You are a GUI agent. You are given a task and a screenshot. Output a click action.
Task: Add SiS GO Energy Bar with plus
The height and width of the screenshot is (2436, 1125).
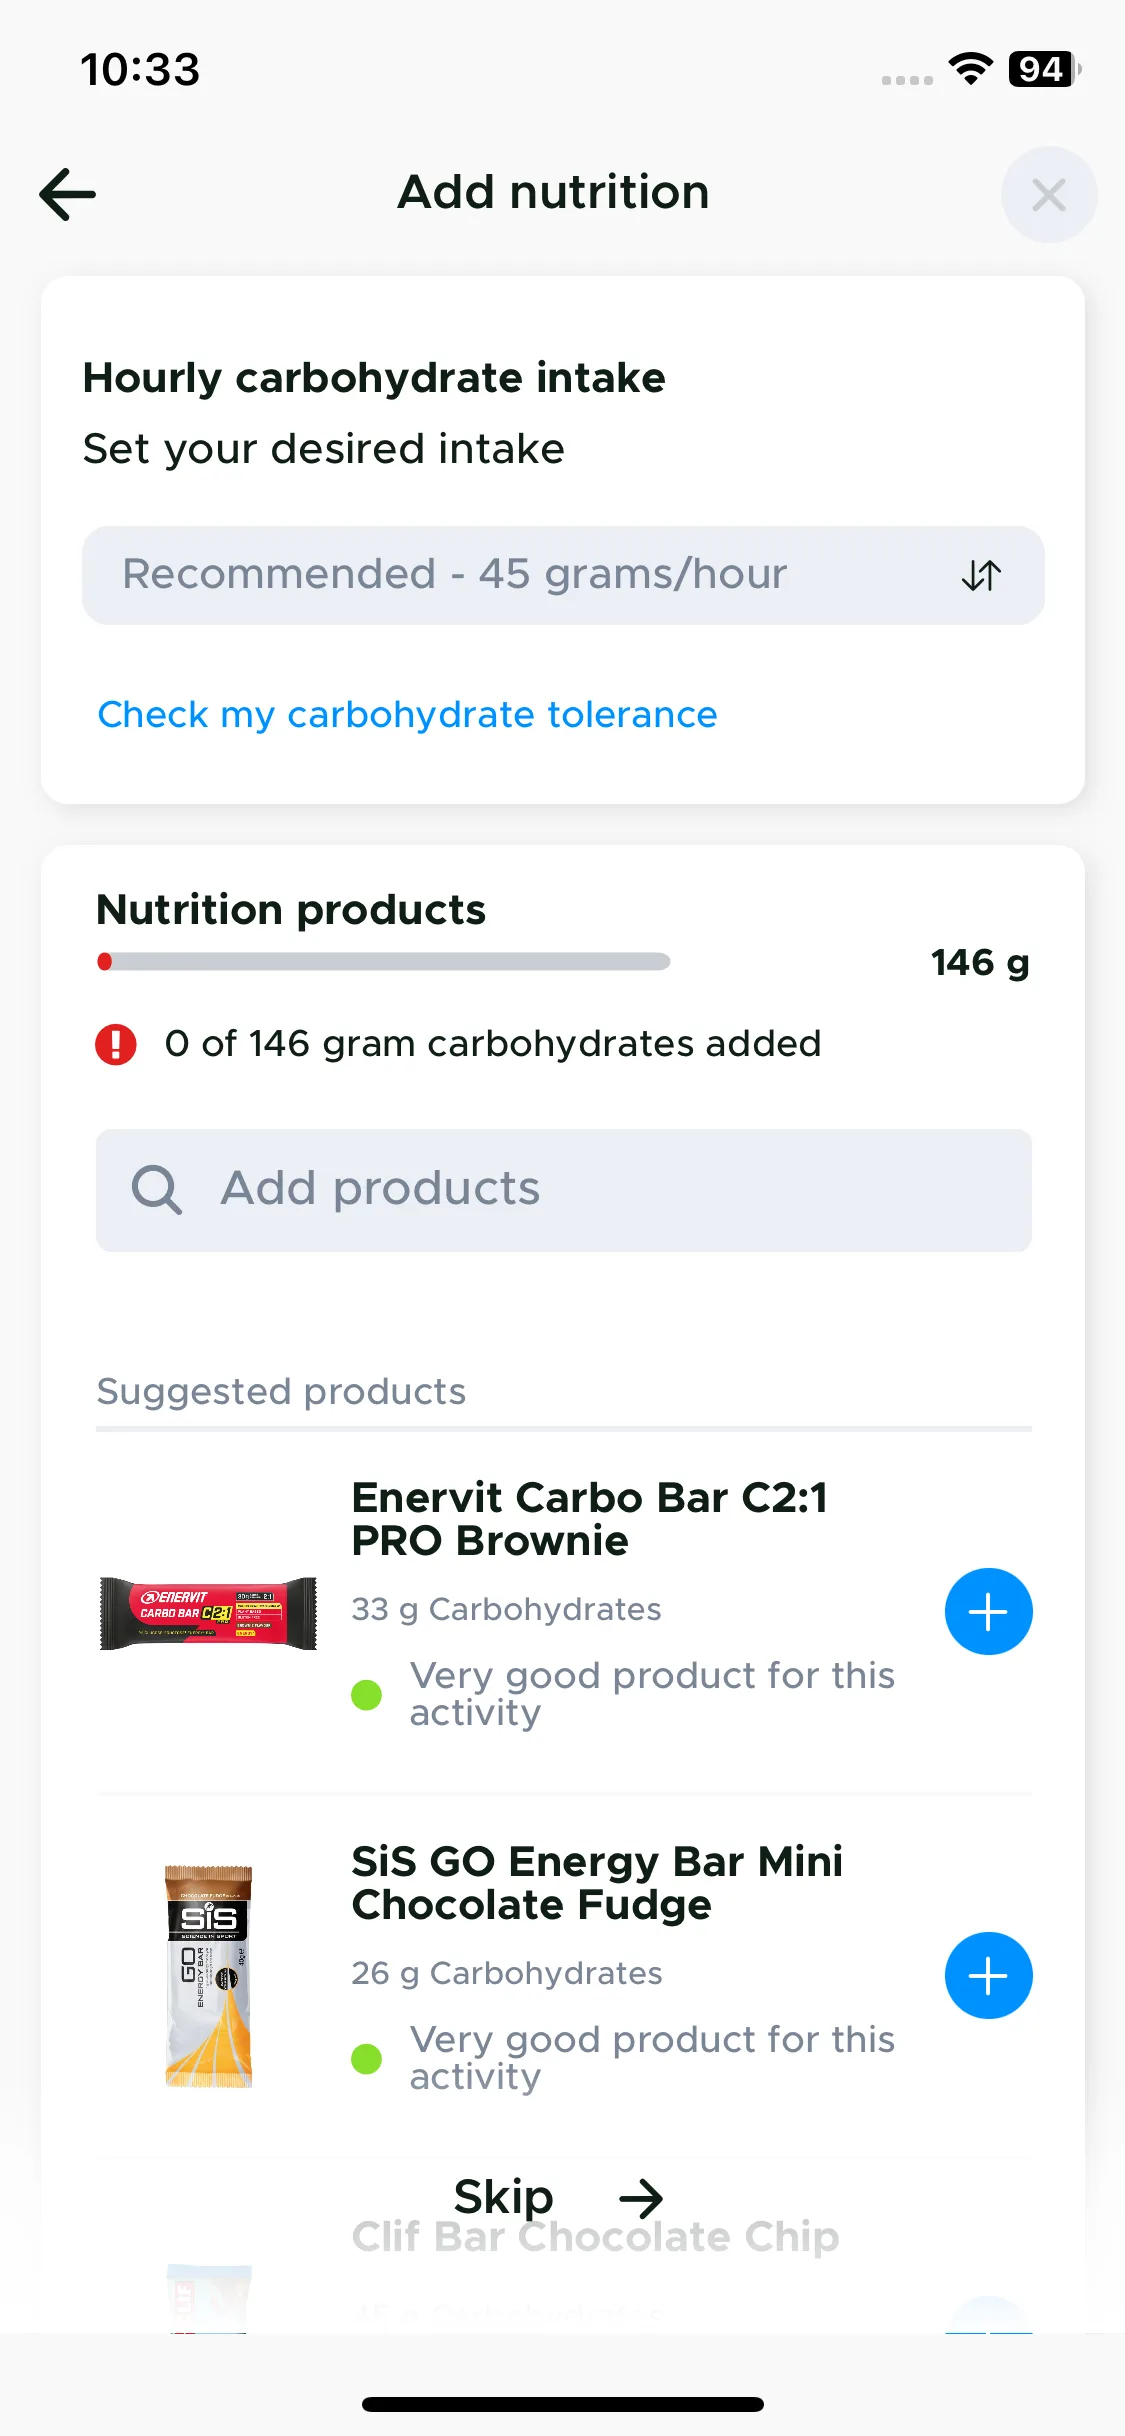(x=988, y=1975)
